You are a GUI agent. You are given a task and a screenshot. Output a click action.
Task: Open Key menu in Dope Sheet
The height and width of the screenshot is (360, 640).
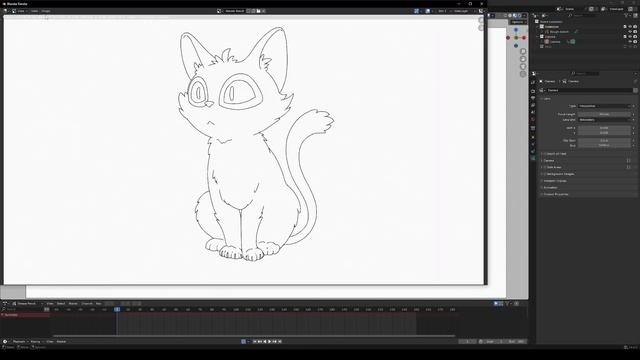[98, 304]
